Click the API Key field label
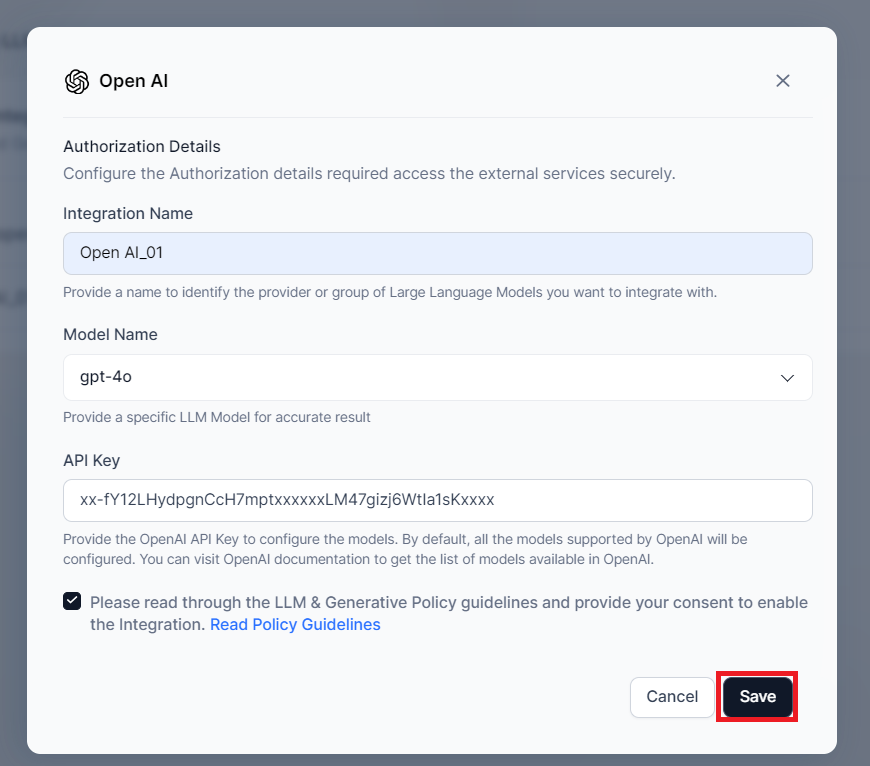Image resolution: width=870 pixels, height=766 pixels. 91,460
